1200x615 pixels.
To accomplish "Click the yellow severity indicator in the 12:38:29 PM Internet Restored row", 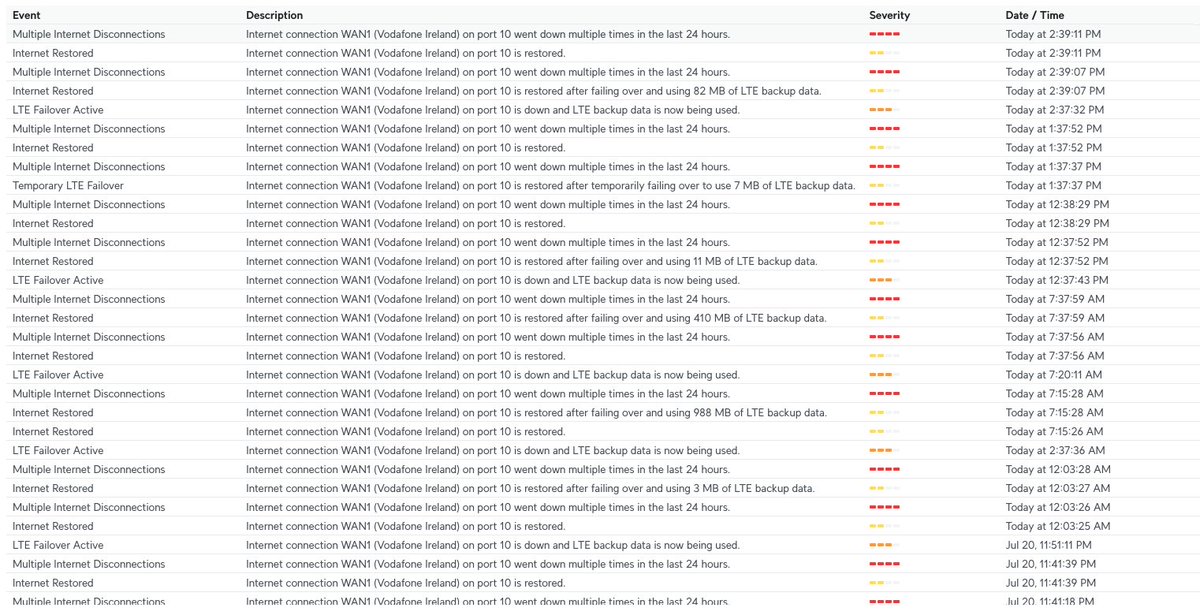I will point(884,224).
